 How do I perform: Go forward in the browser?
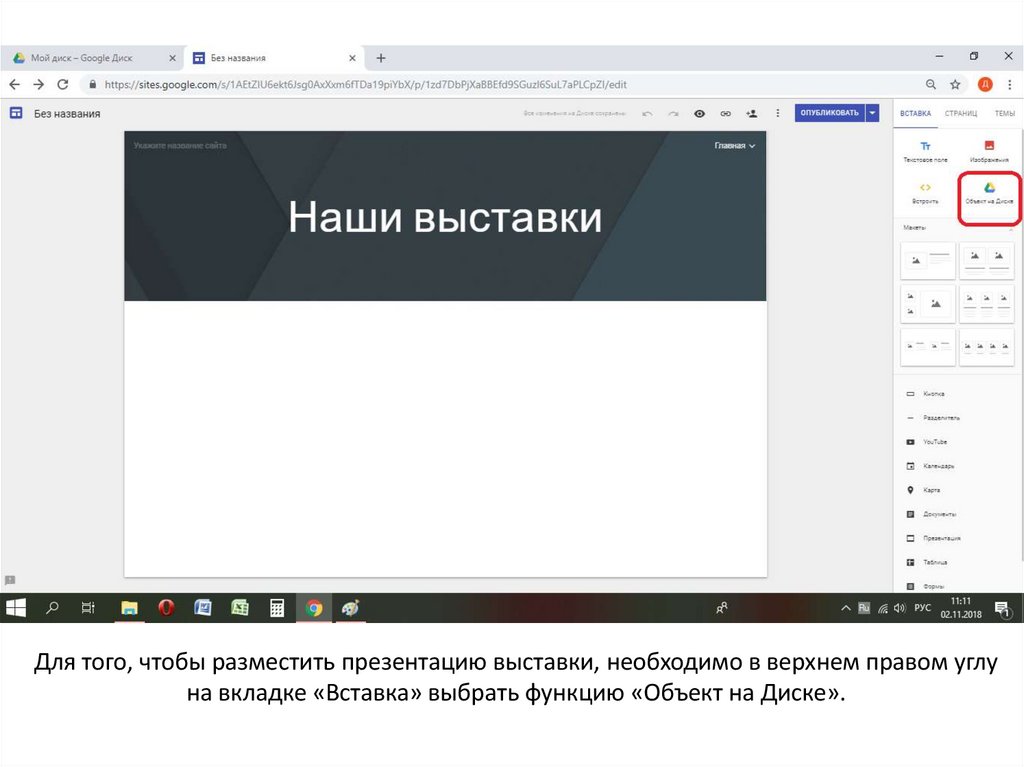(39, 84)
